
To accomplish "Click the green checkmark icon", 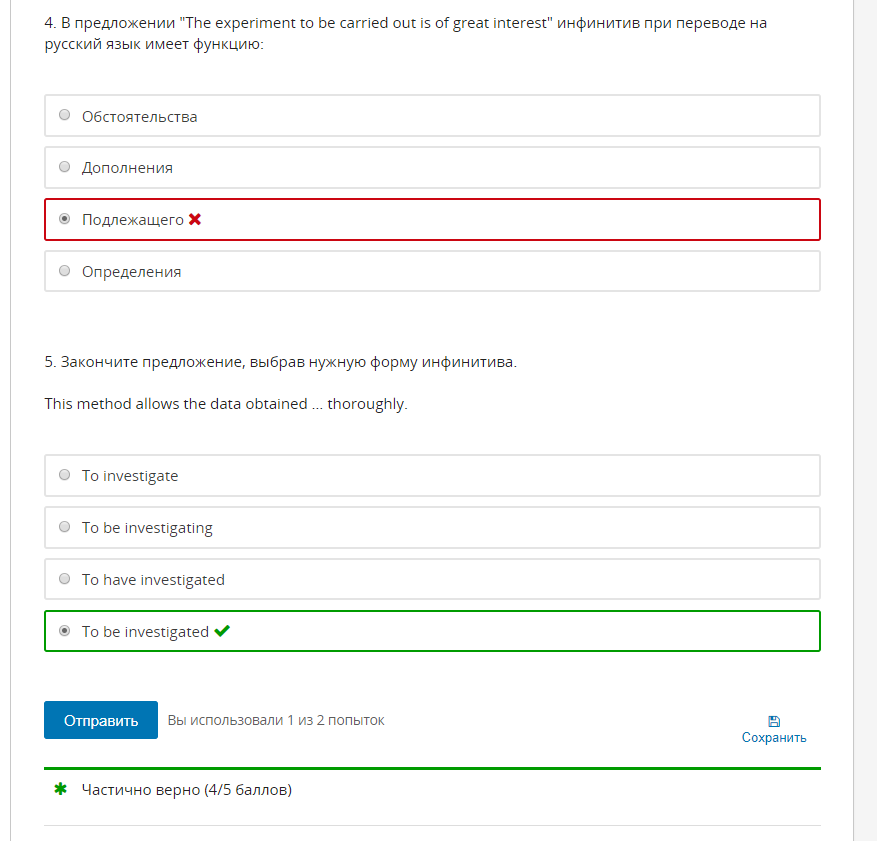I will (x=222, y=631).
